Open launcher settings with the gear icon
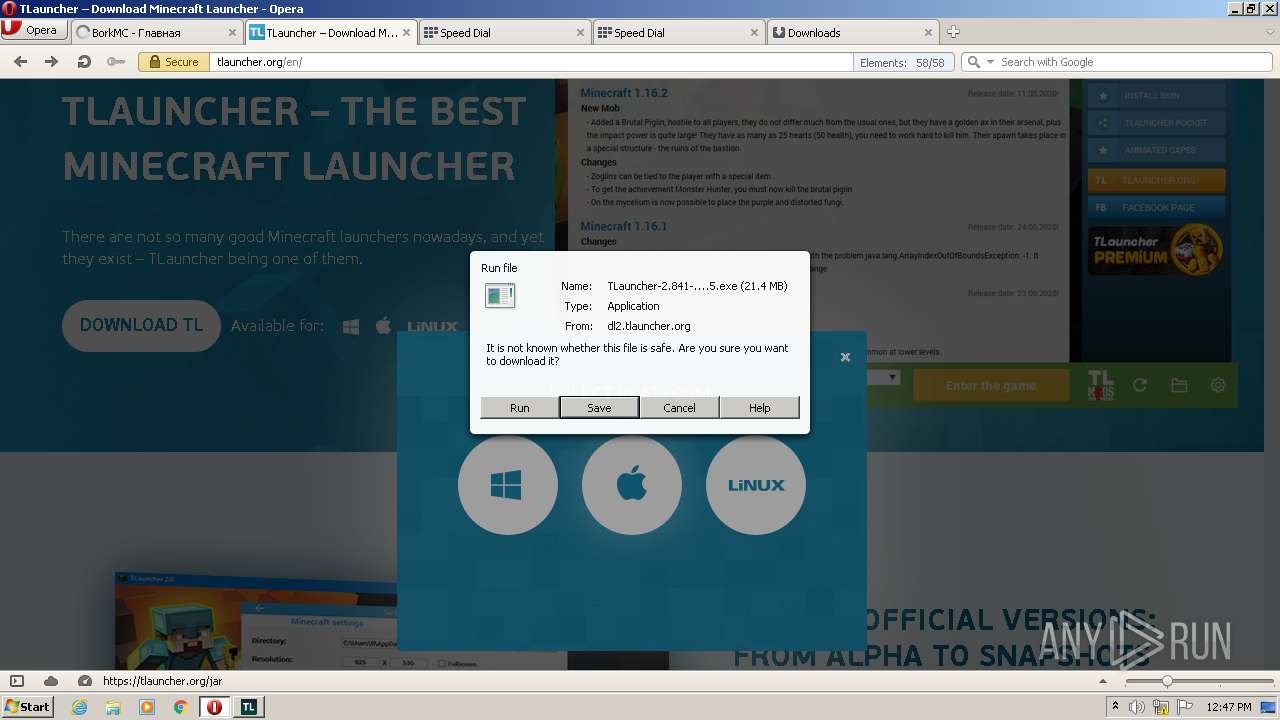This screenshot has width=1280, height=720. (x=1218, y=385)
